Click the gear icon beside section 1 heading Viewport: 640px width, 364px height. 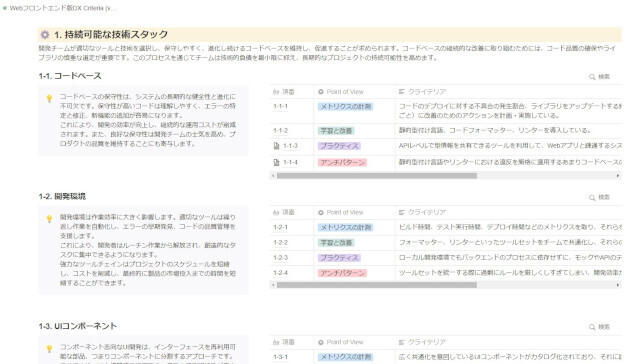(45, 35)
